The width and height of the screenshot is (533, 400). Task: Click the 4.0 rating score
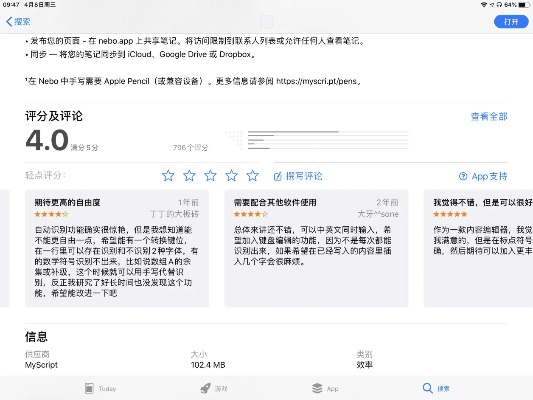click(47, 140)
